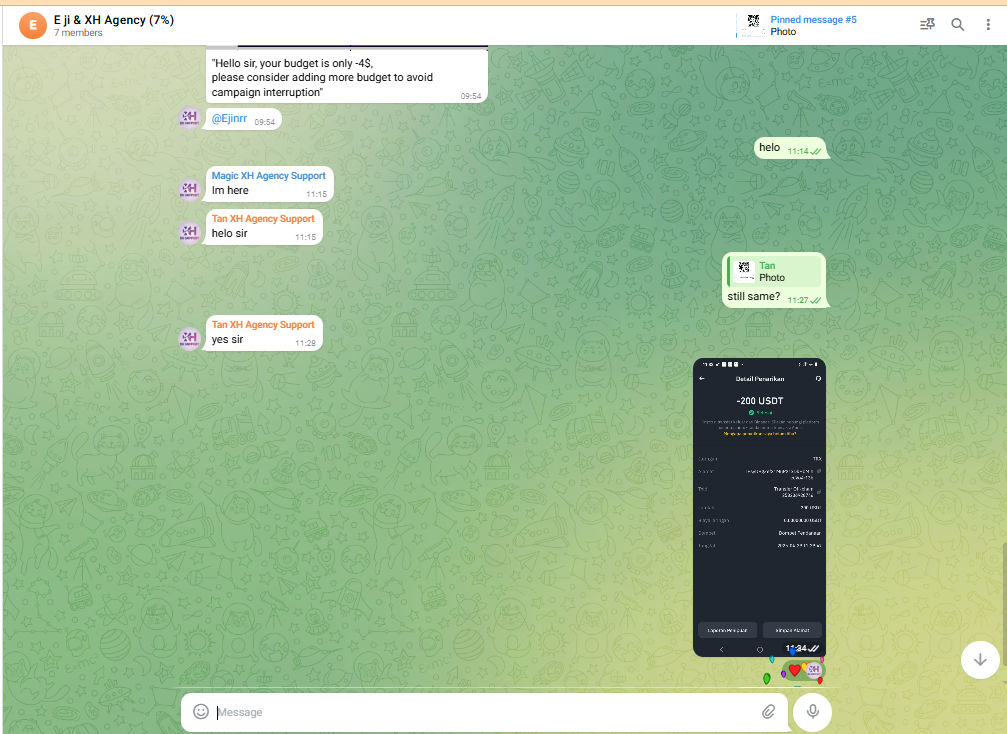1007x734 pixels.
Task: Open the three-dot more options menu
Action: pyautogui.click(x=987, y=25)
